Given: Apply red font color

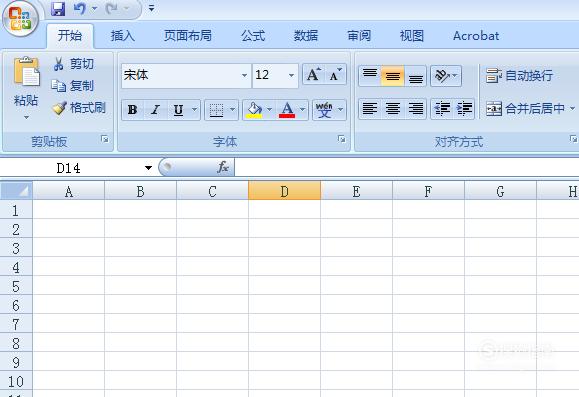Looking at the screenshot, I should coord(287,110).
